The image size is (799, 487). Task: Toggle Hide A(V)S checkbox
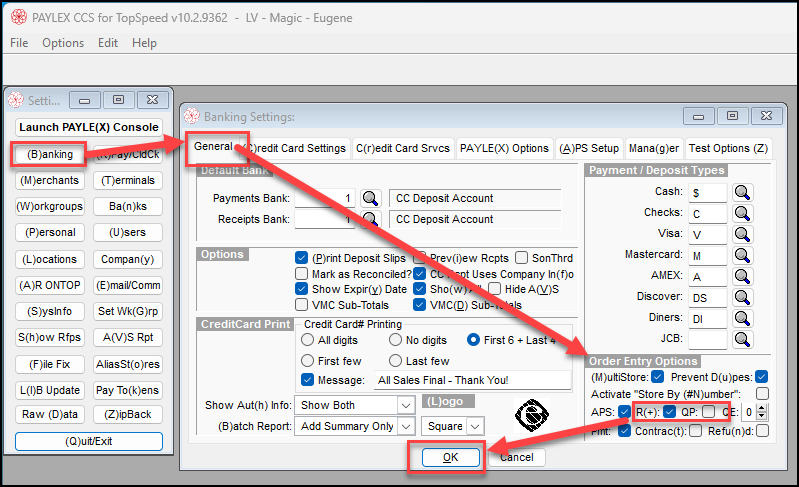494,289
